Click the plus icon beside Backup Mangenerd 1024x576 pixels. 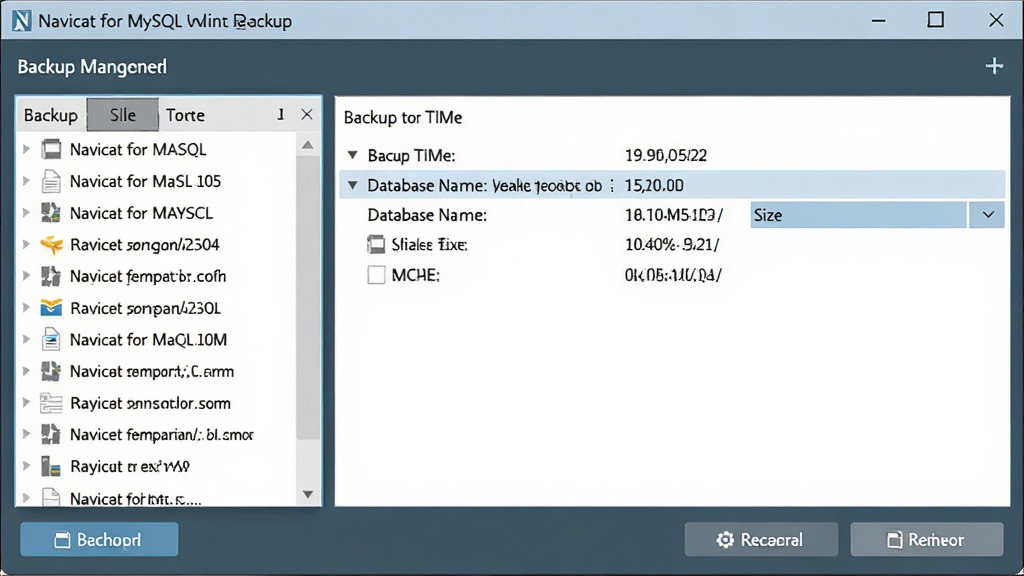[994, 66]
